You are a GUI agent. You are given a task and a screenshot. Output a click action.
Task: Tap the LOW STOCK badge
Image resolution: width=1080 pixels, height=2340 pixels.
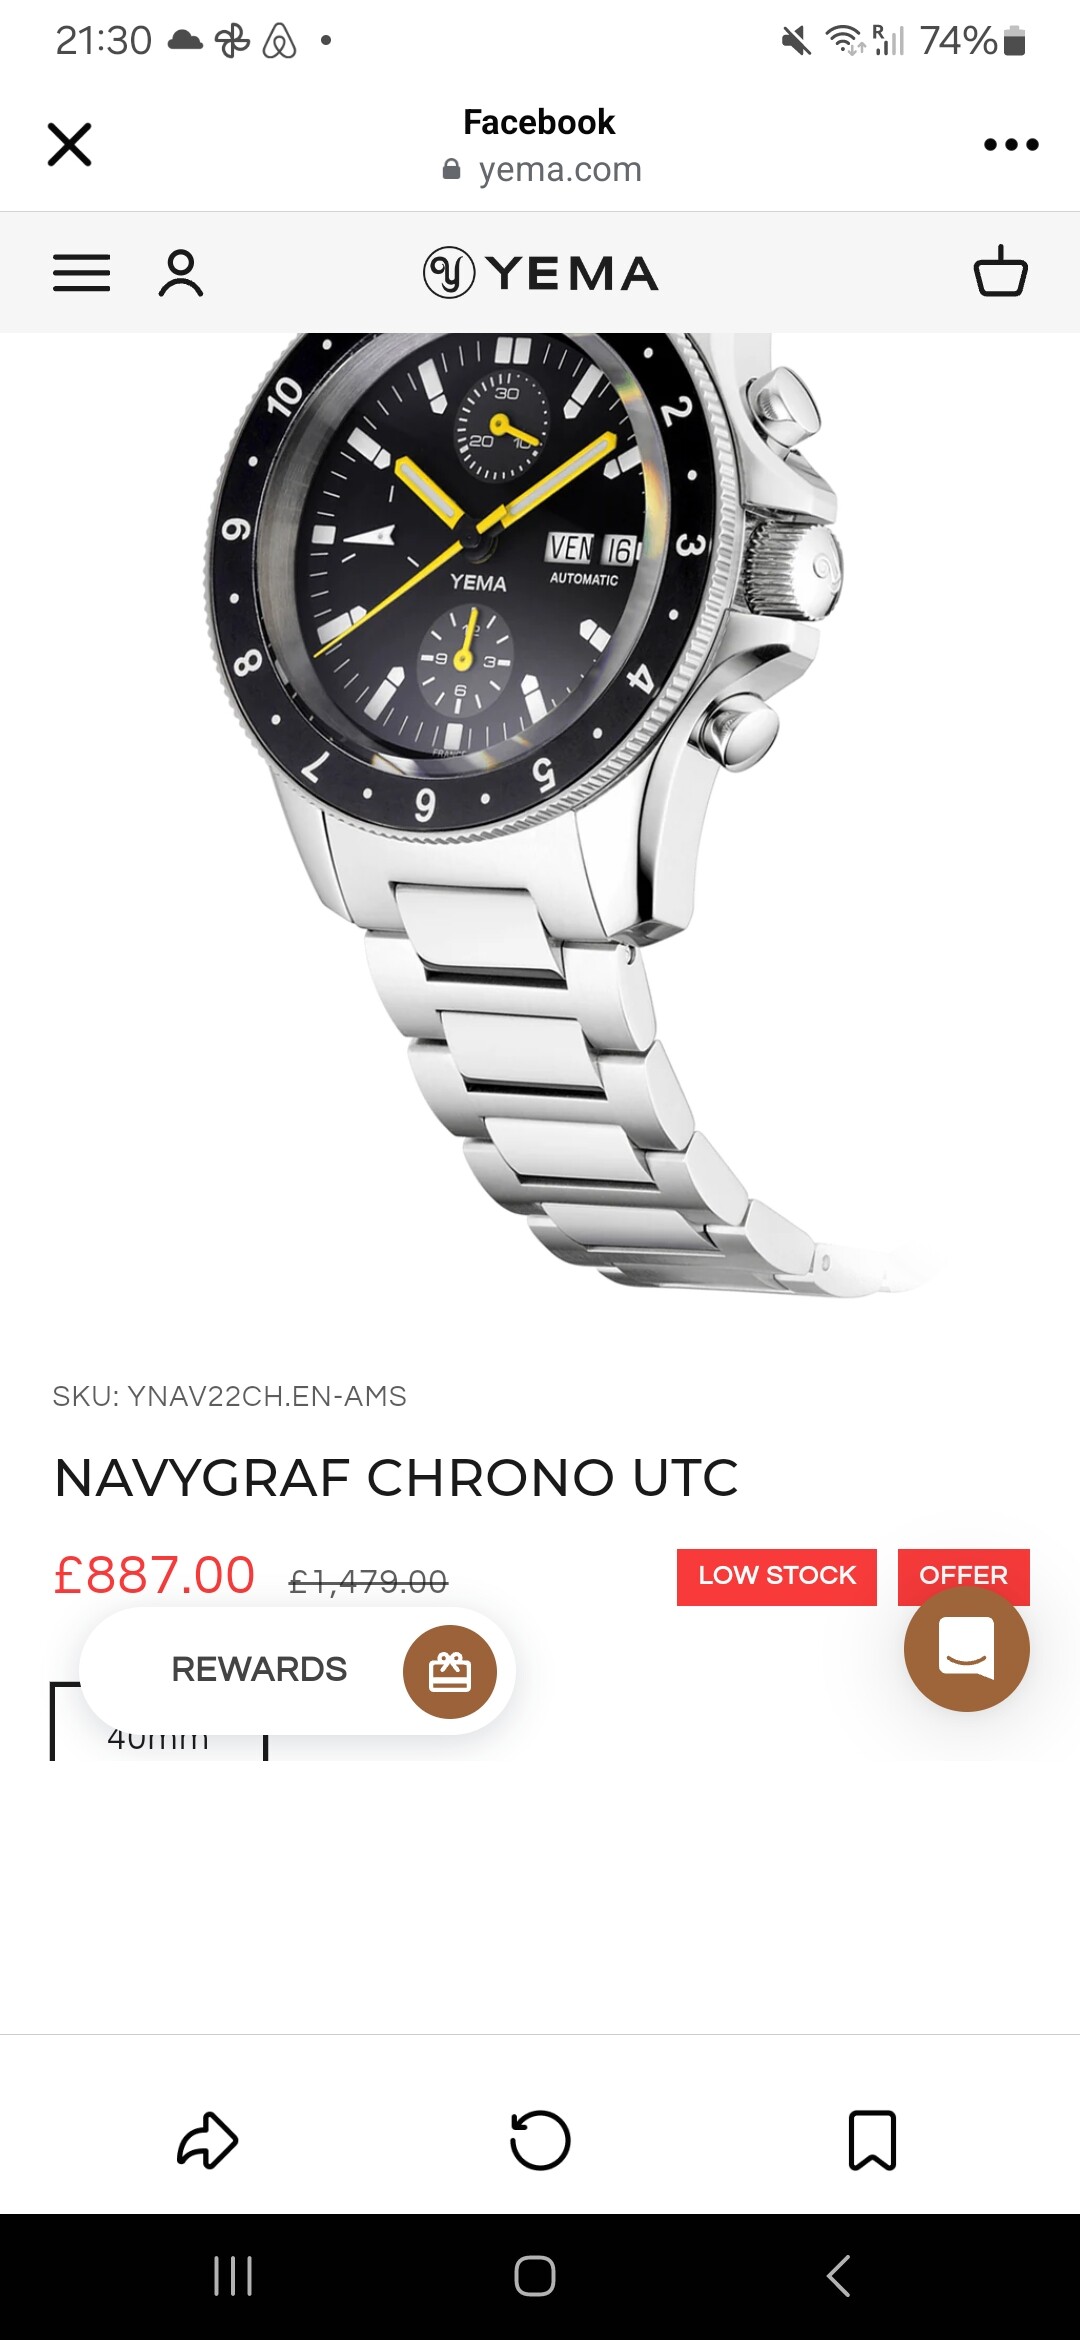point(777,1576)
